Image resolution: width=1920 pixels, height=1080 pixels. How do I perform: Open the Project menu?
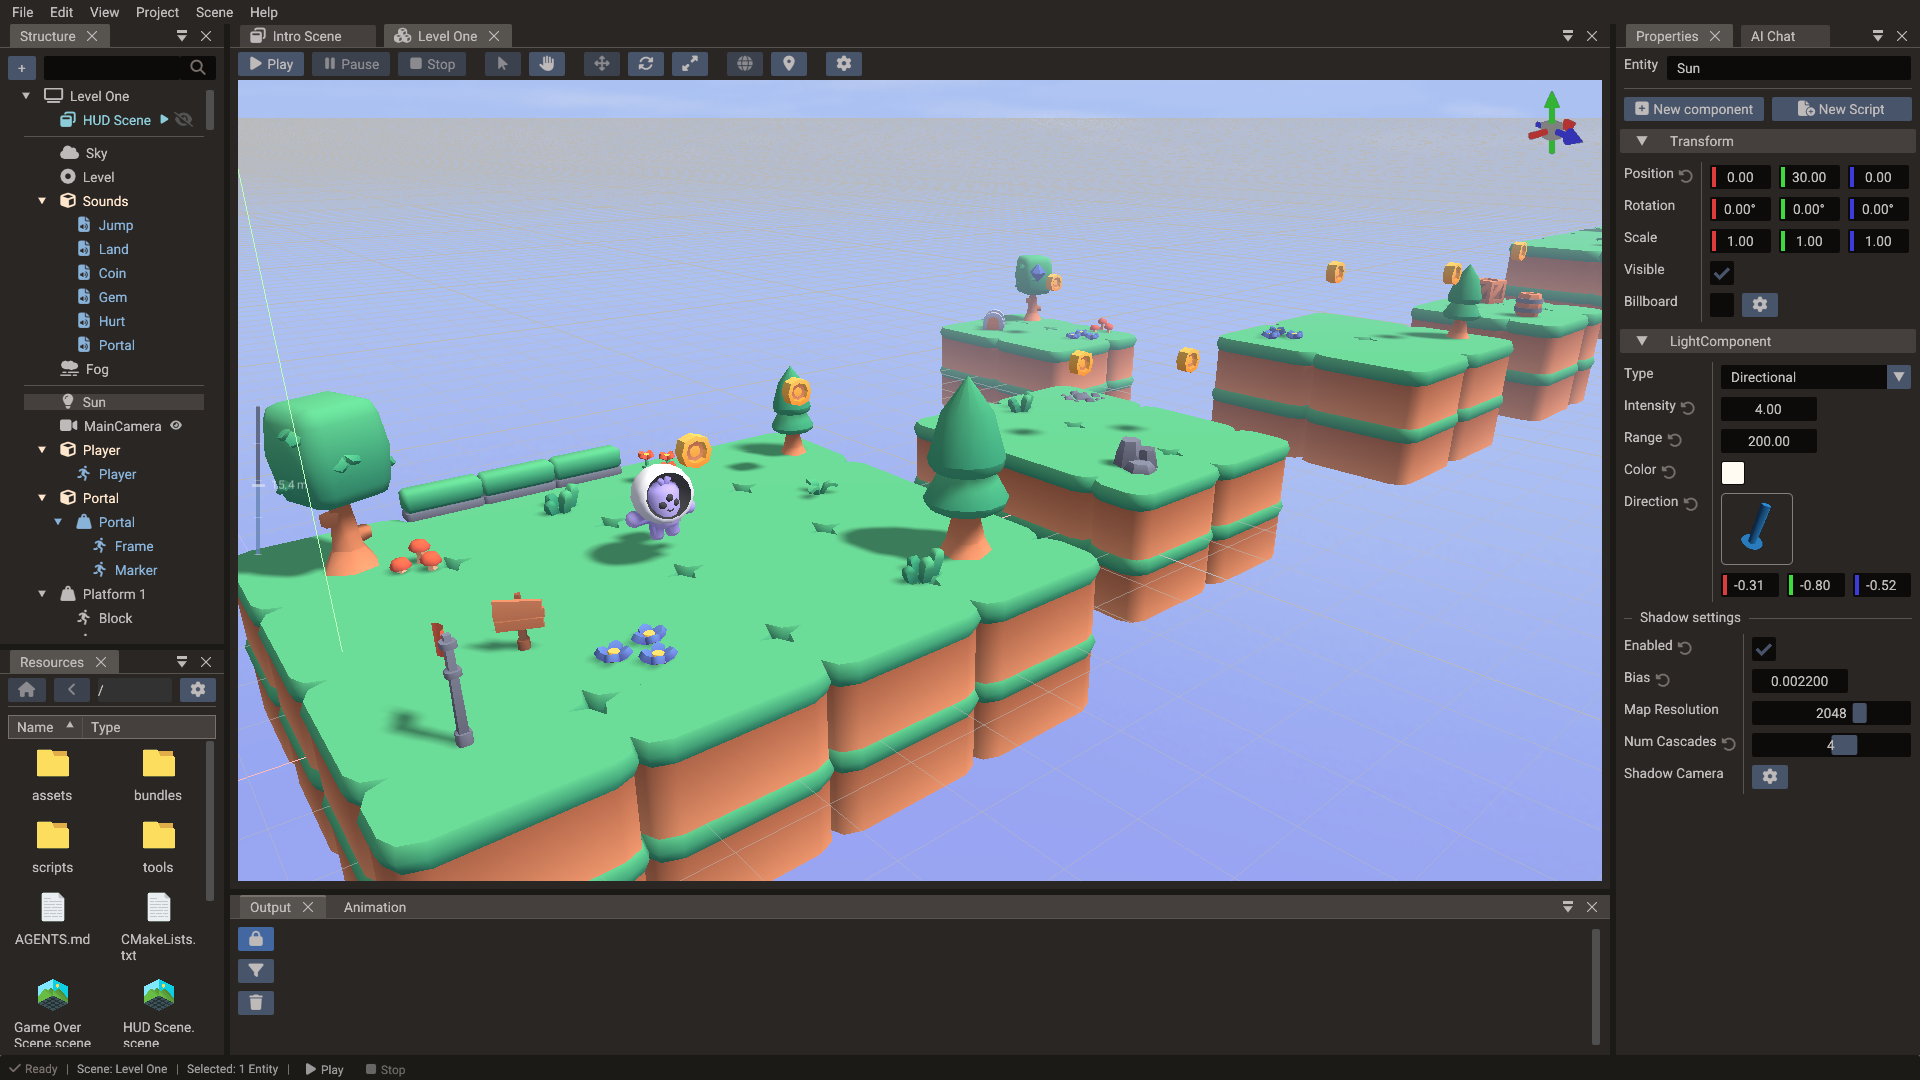pos(157,12)
